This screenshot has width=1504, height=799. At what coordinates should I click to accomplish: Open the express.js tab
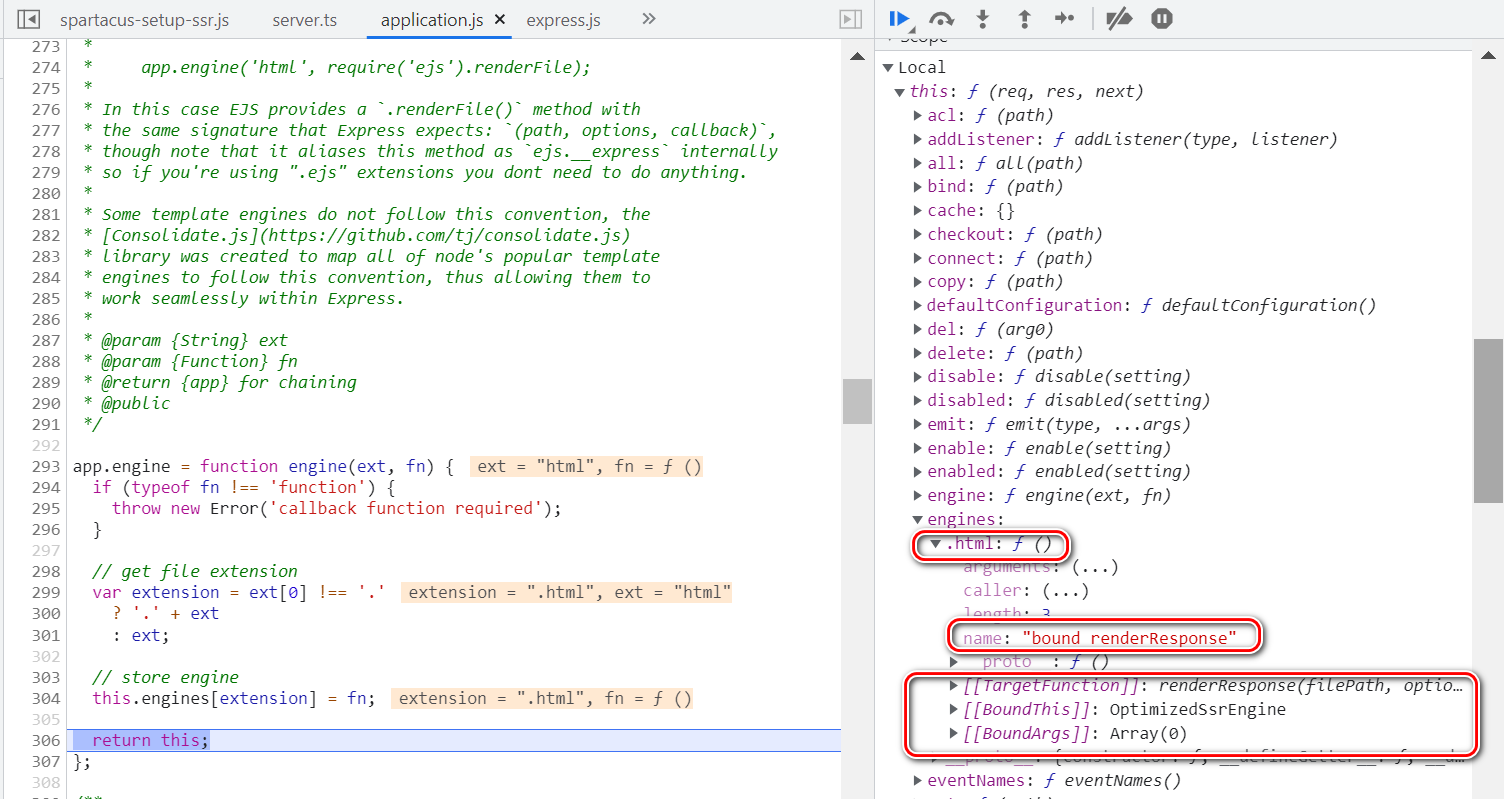[563, 20]
